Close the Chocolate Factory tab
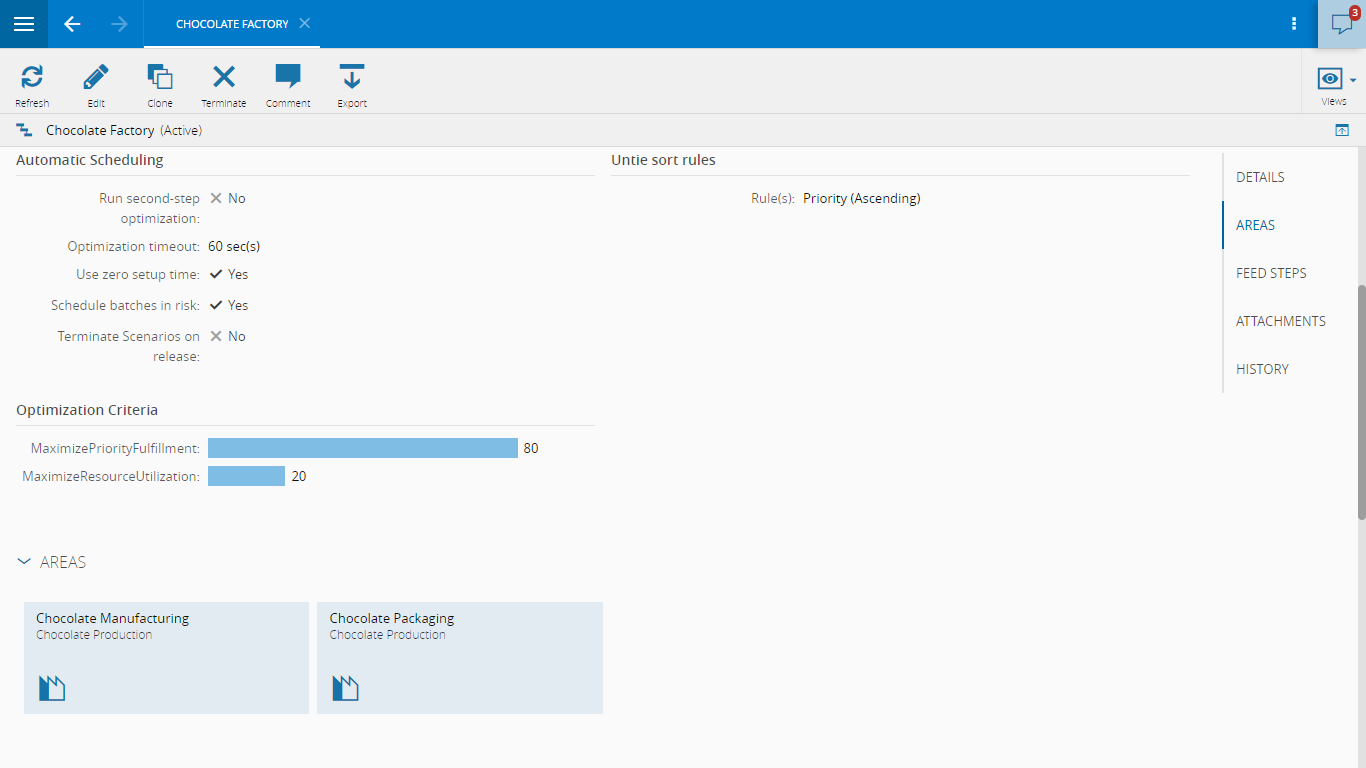1366x768 pixels. [x=305, y=24]
